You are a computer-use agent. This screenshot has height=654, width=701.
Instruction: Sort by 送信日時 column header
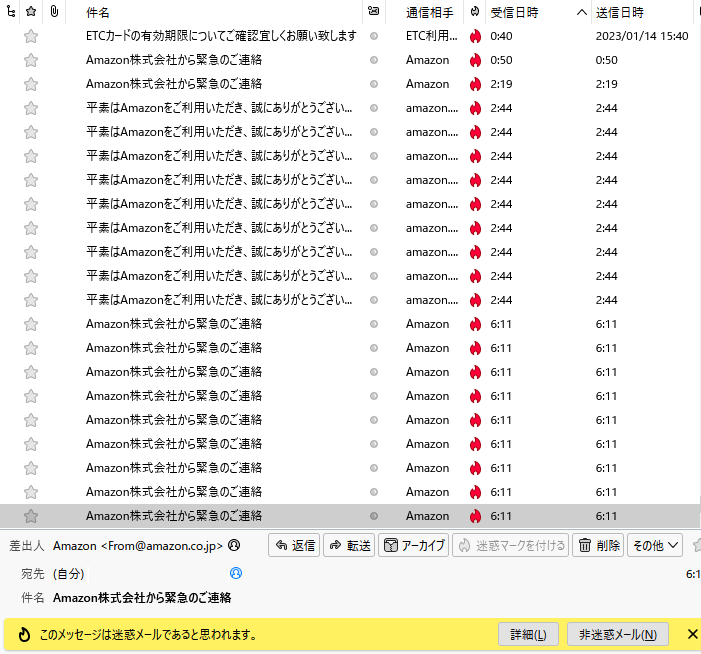(x=619, y=13)
